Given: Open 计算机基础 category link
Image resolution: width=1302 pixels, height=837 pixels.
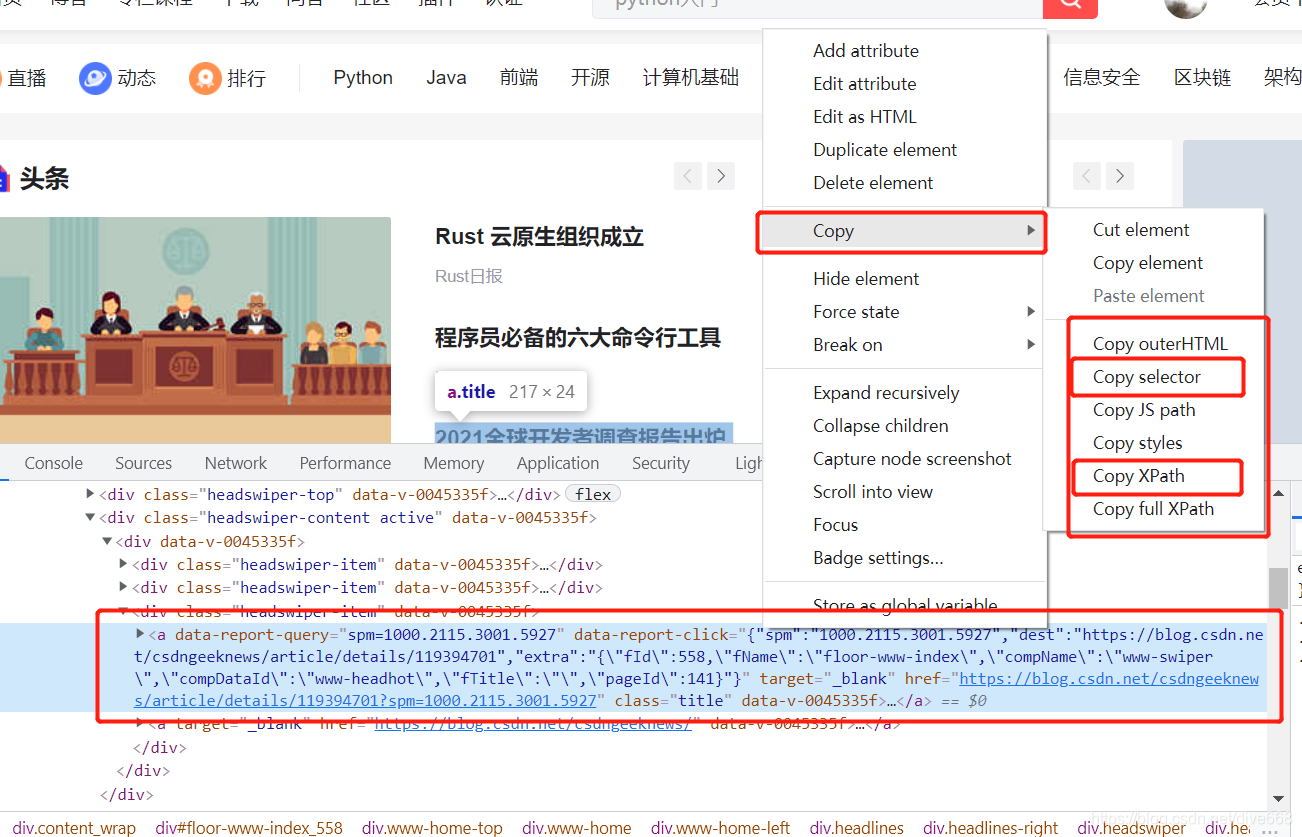Looking at the screenshot, I should tap(691, 78).
